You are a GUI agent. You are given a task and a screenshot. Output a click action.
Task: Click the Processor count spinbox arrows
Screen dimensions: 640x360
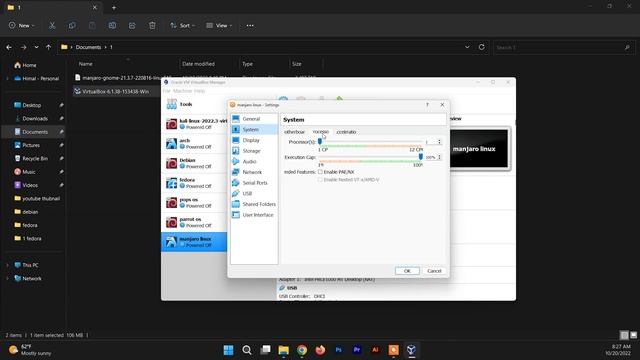[440, 142]
